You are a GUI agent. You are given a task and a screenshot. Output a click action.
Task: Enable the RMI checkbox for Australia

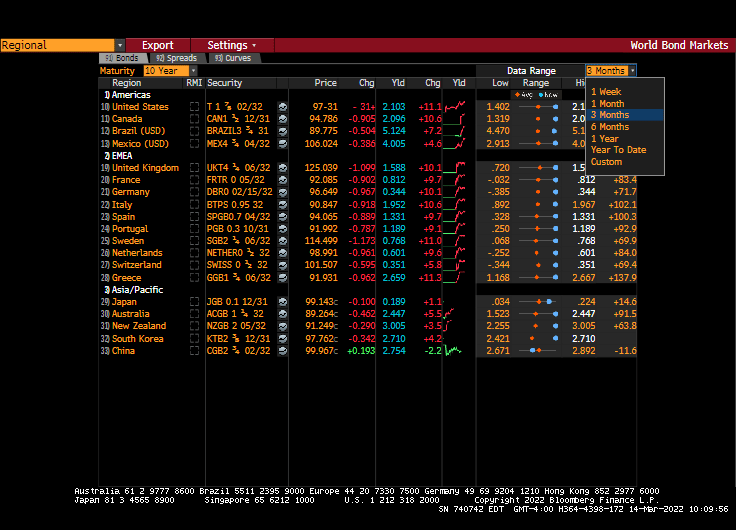(194, 314)
